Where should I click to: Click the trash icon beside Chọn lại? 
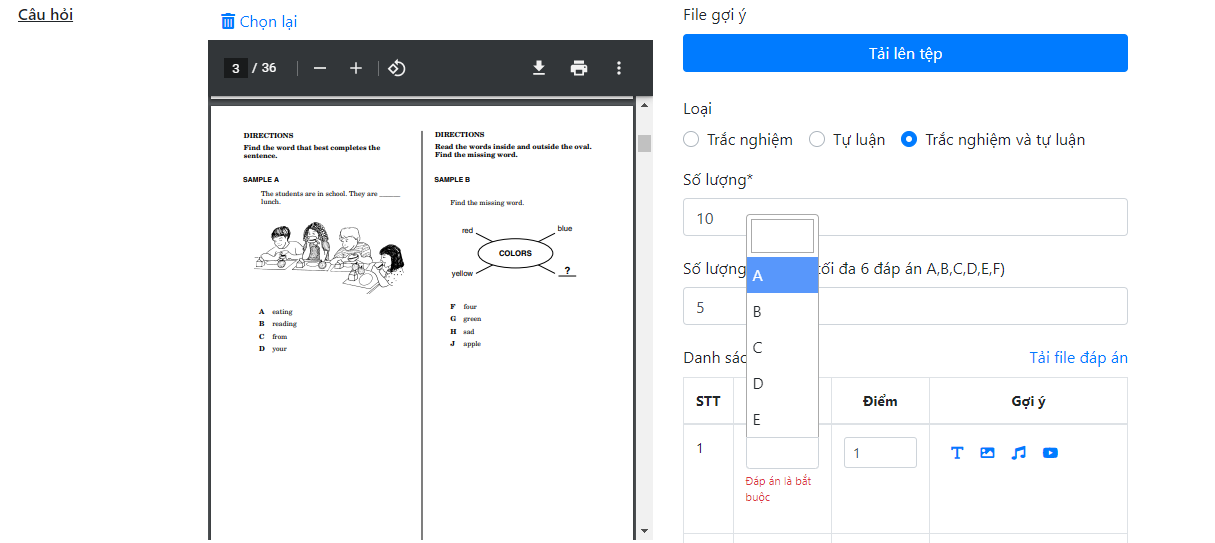[228, 21]
